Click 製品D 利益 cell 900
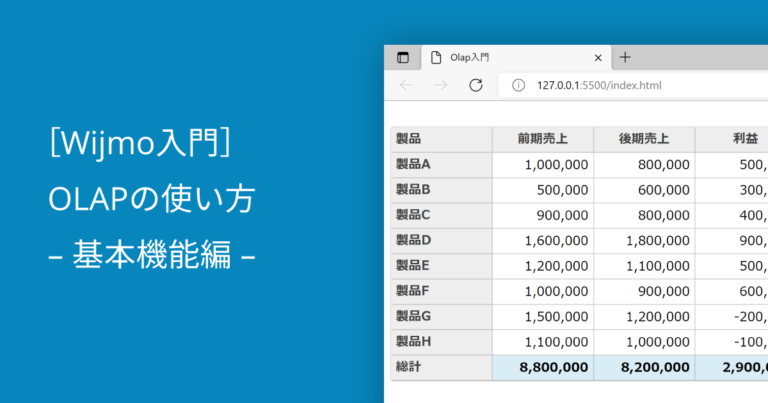The width and height of the screenshot is (768, 403). click(732, 240)
